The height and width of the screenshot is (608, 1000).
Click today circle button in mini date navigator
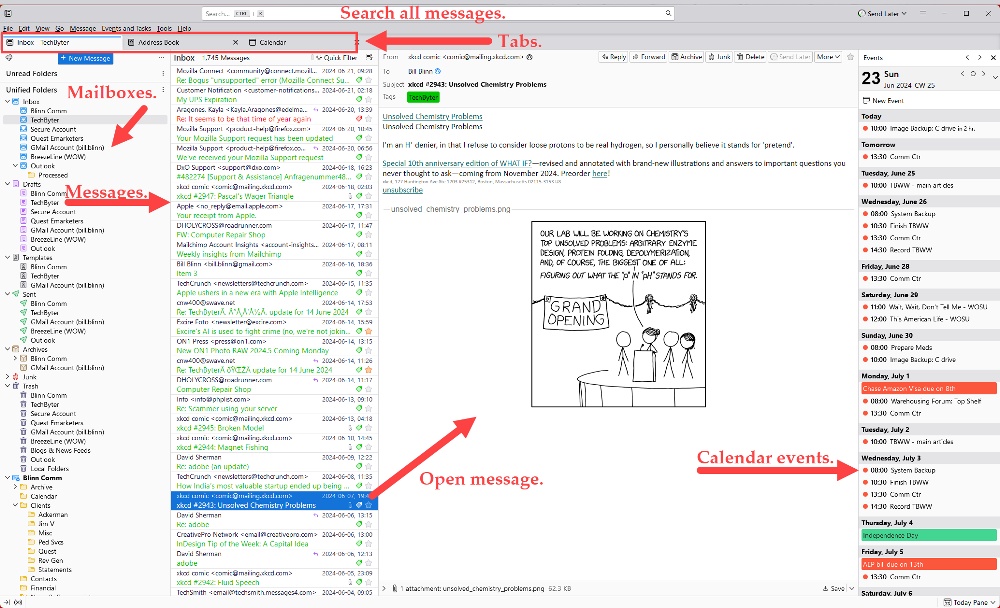click(973, 74)
